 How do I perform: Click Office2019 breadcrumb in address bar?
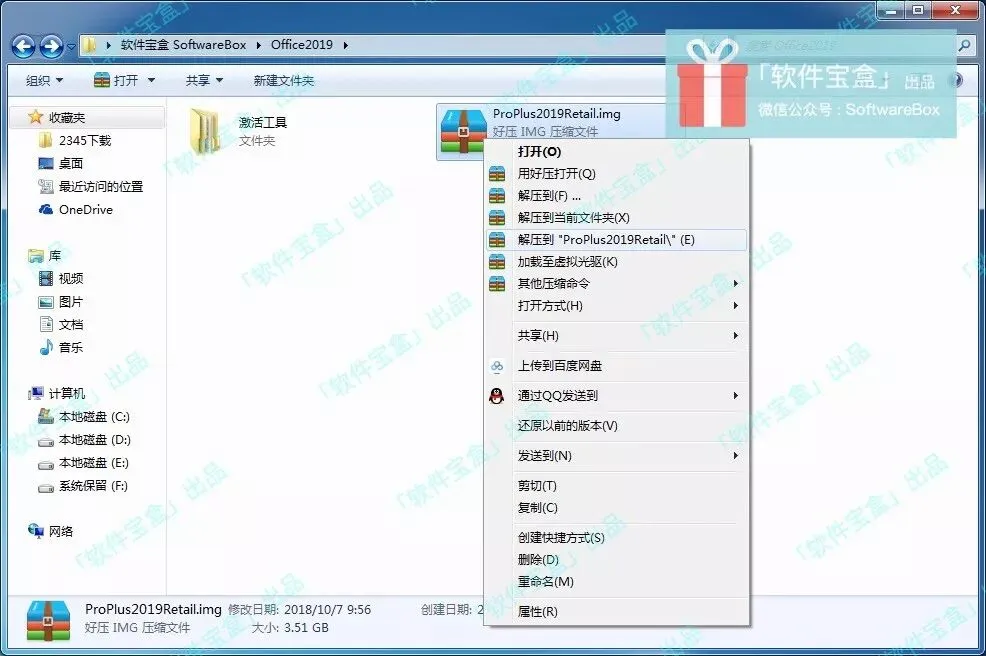[x=302, y=45]
